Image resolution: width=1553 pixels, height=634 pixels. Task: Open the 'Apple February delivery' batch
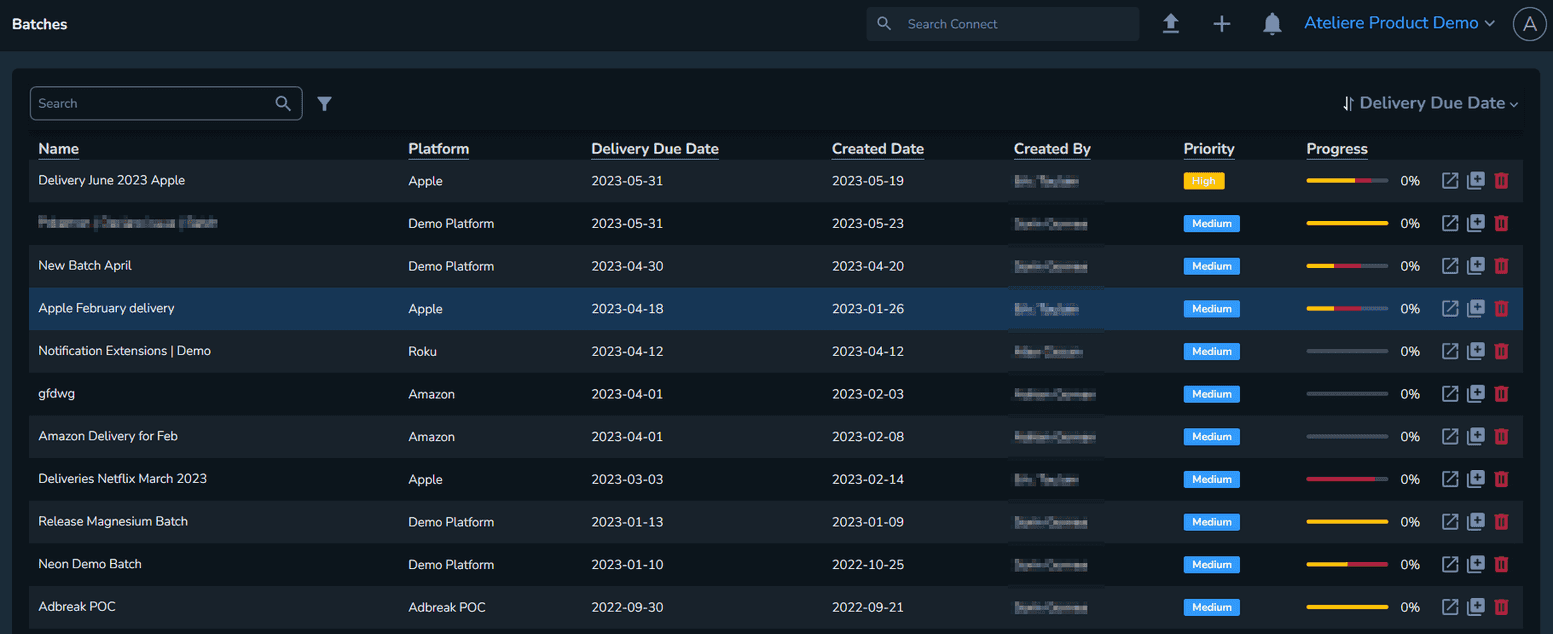(106, 308)
